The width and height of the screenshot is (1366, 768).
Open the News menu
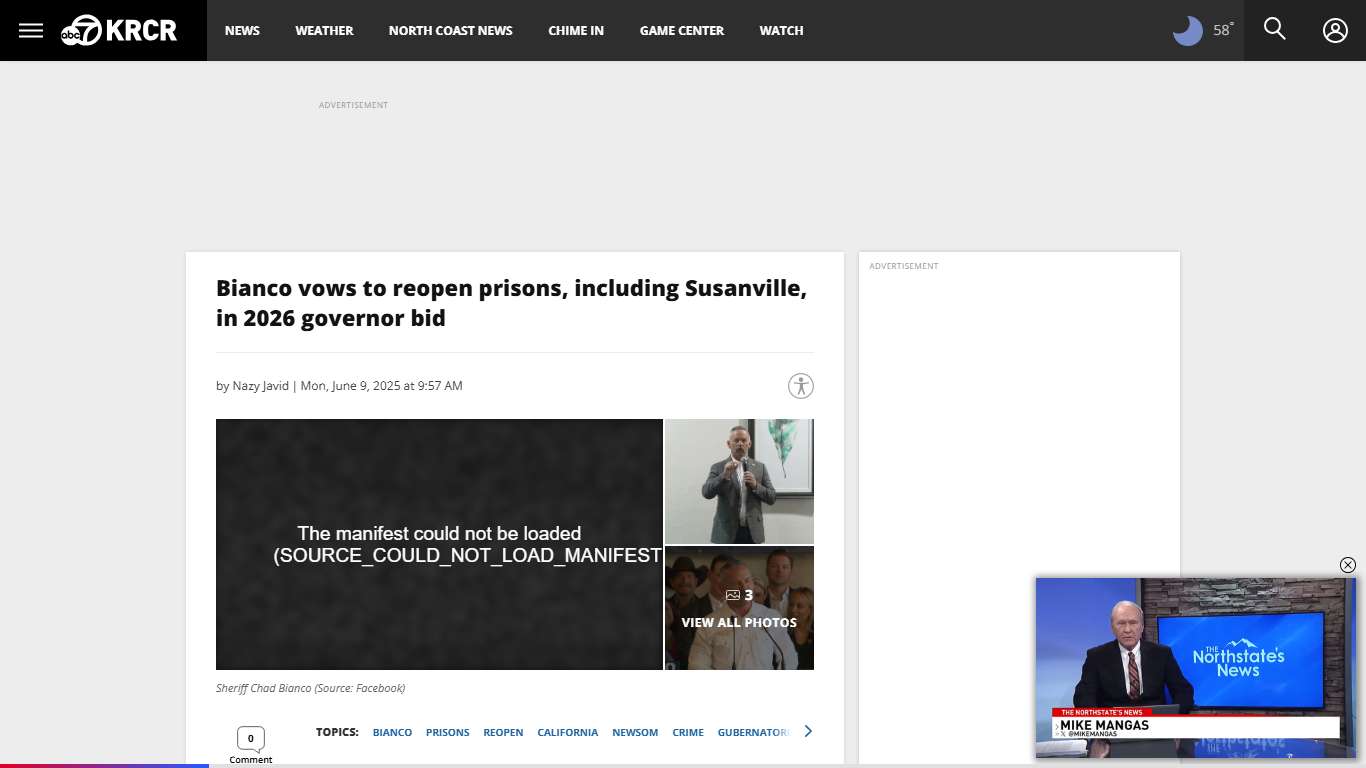[x=242, y=31]
